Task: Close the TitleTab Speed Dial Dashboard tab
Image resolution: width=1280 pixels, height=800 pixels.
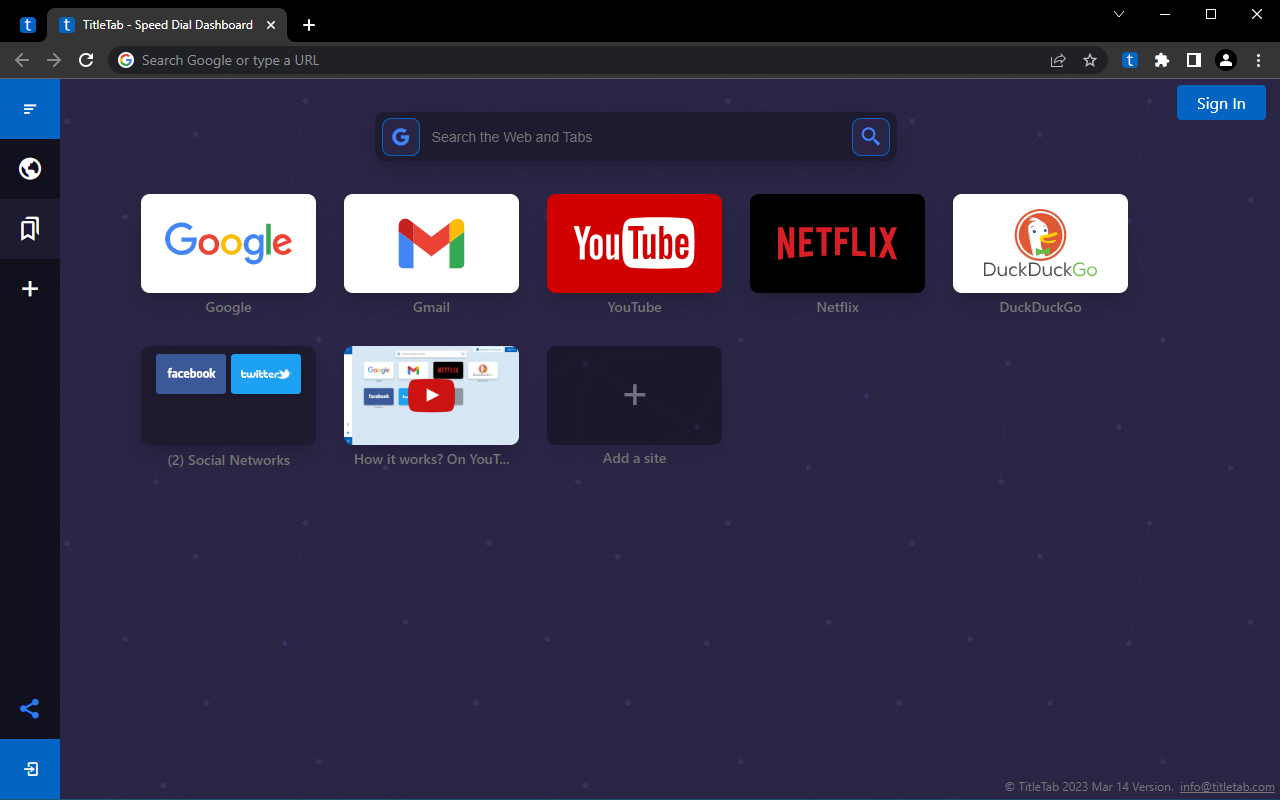Action: point(270,25)
